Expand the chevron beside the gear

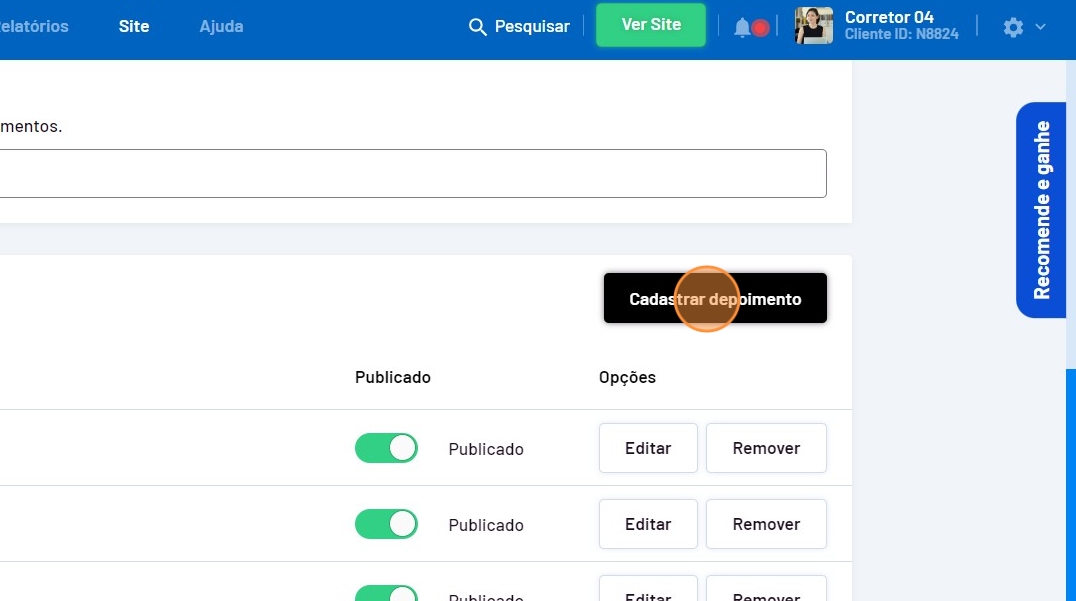tap(1040, 27)
